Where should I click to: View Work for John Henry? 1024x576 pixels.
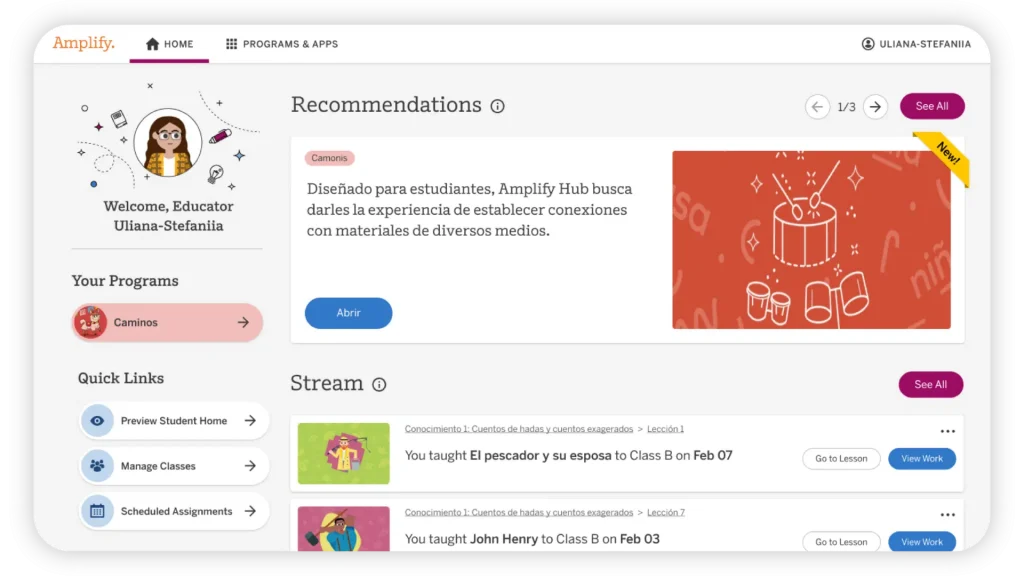click(x=921, y=541)
